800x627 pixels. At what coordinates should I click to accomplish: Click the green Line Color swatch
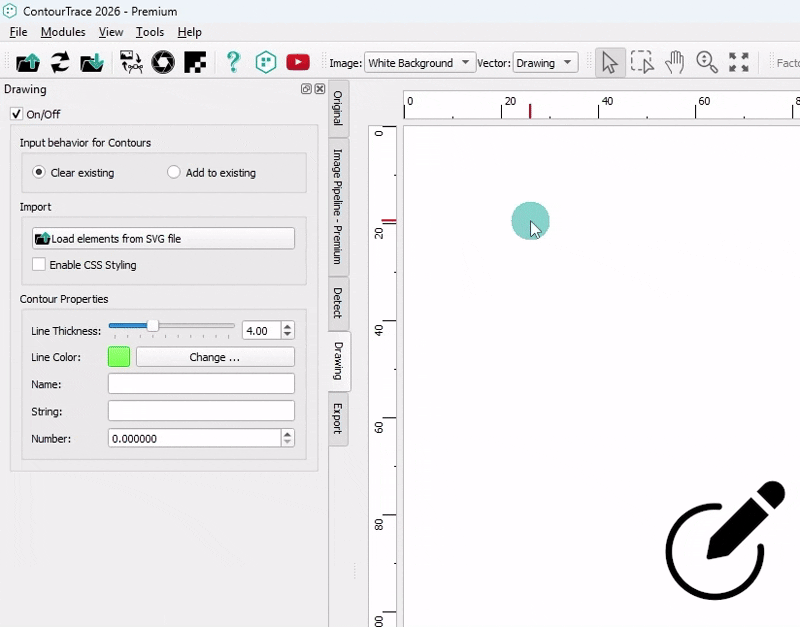(x=119, y=357)
